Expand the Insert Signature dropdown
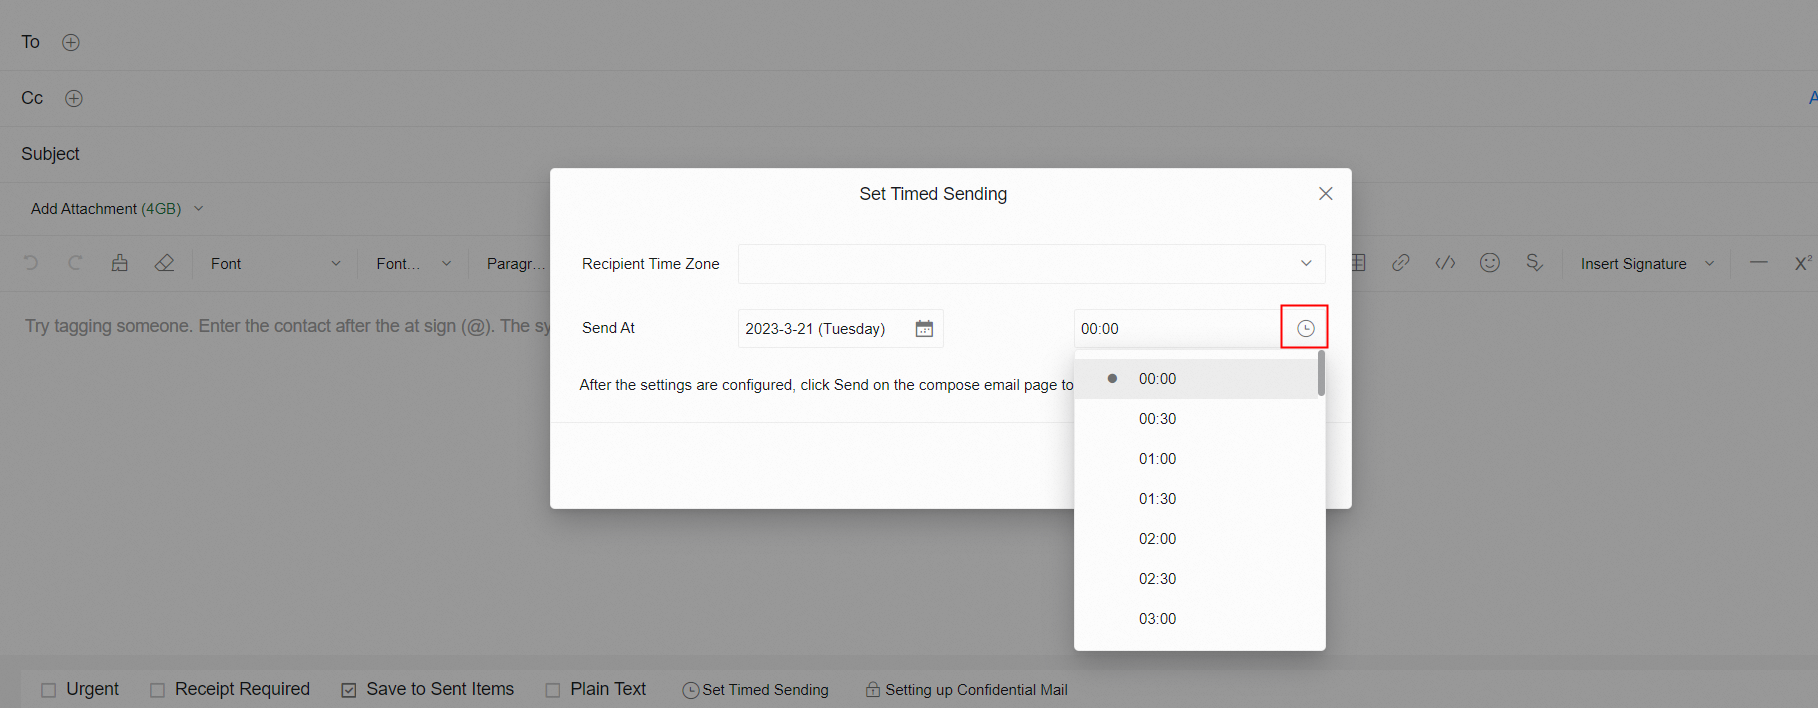1818x708 pixels. tap(1710, 264)
